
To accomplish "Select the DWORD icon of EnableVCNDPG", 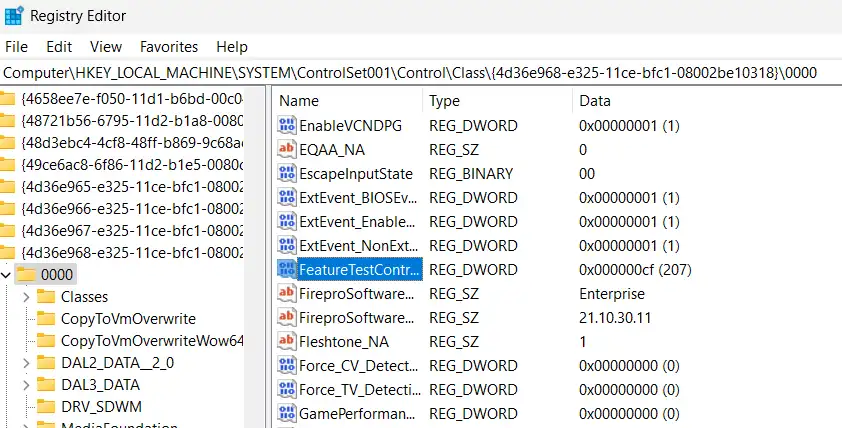I will [287, 126].
